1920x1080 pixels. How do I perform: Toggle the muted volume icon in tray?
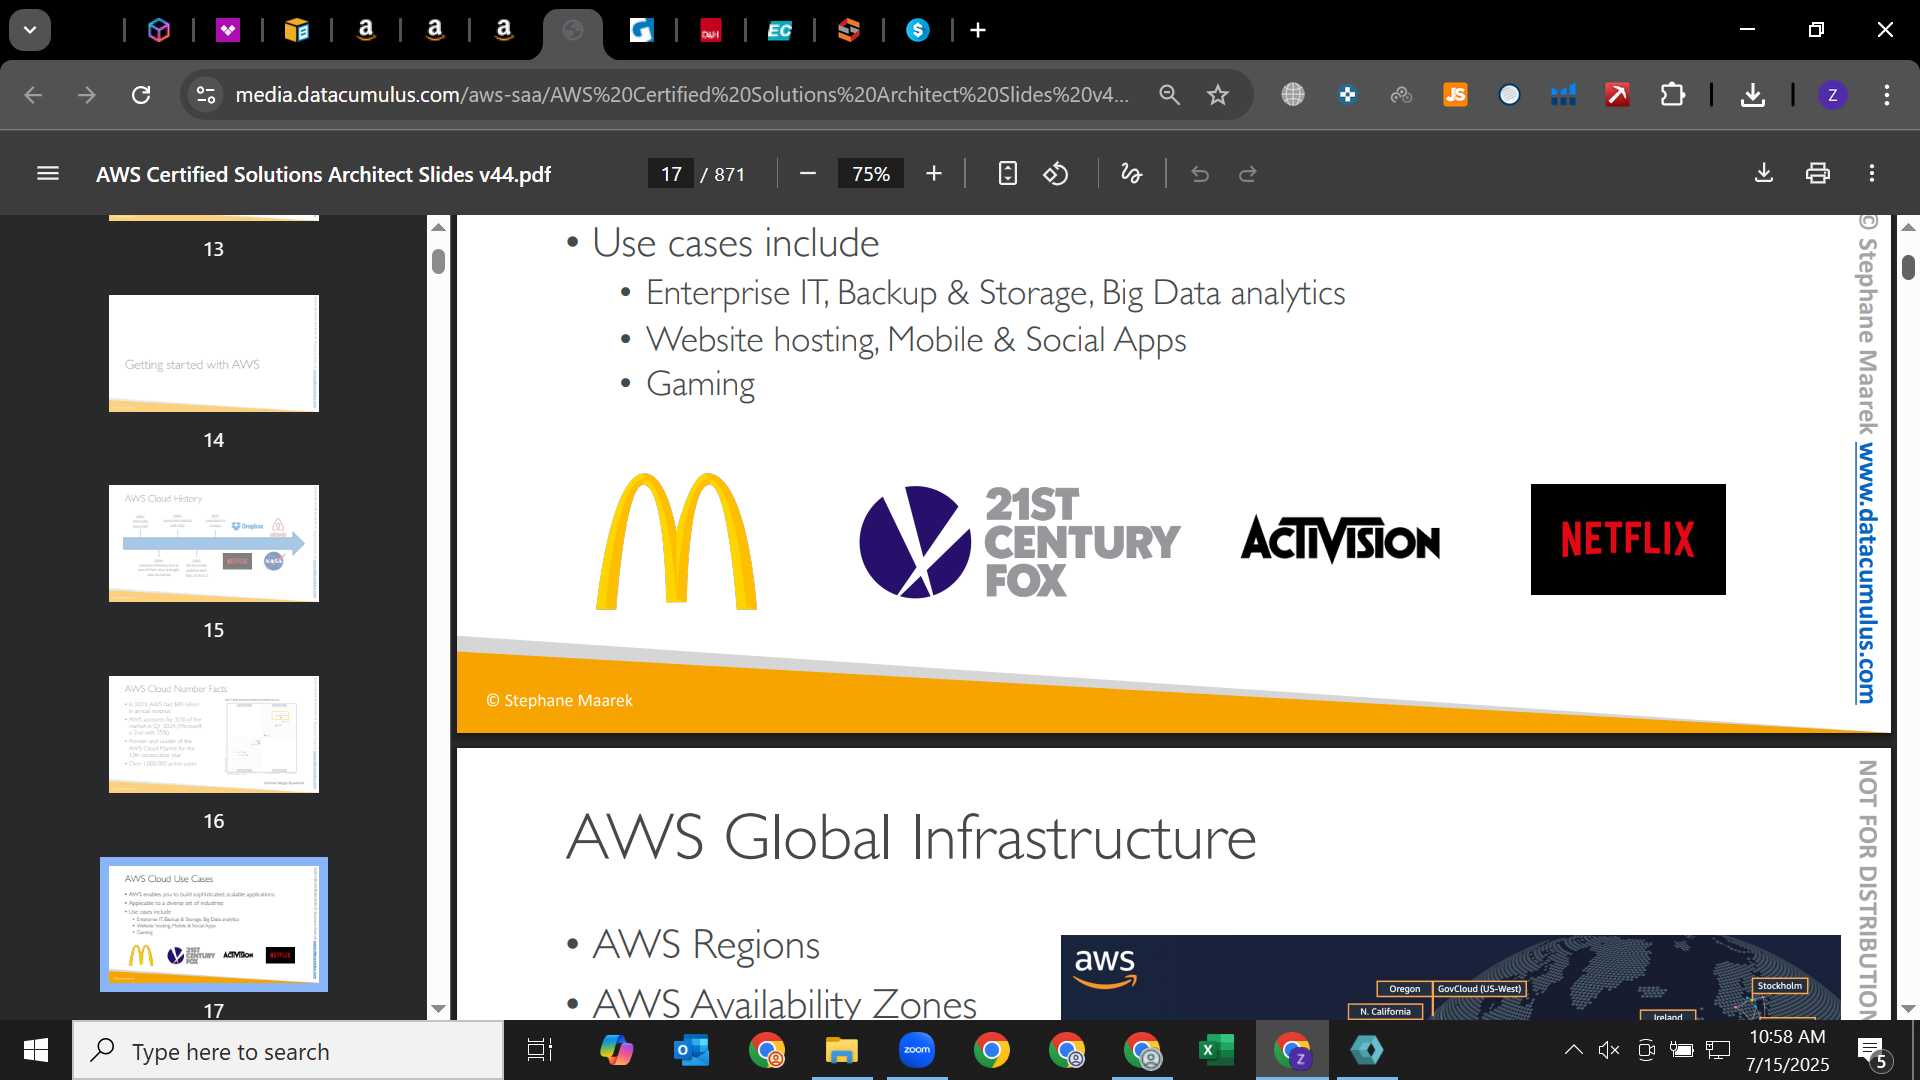tap(1609, 1050)
